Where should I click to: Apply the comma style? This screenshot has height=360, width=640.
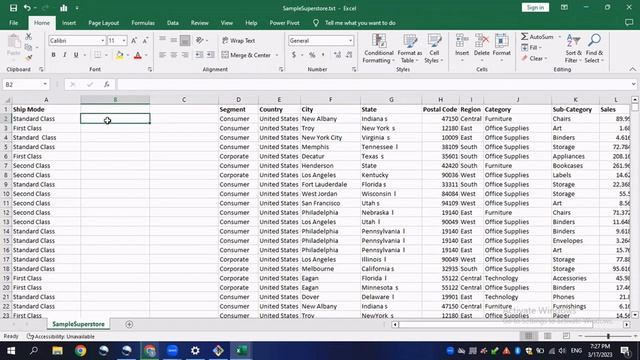(323, 55)
